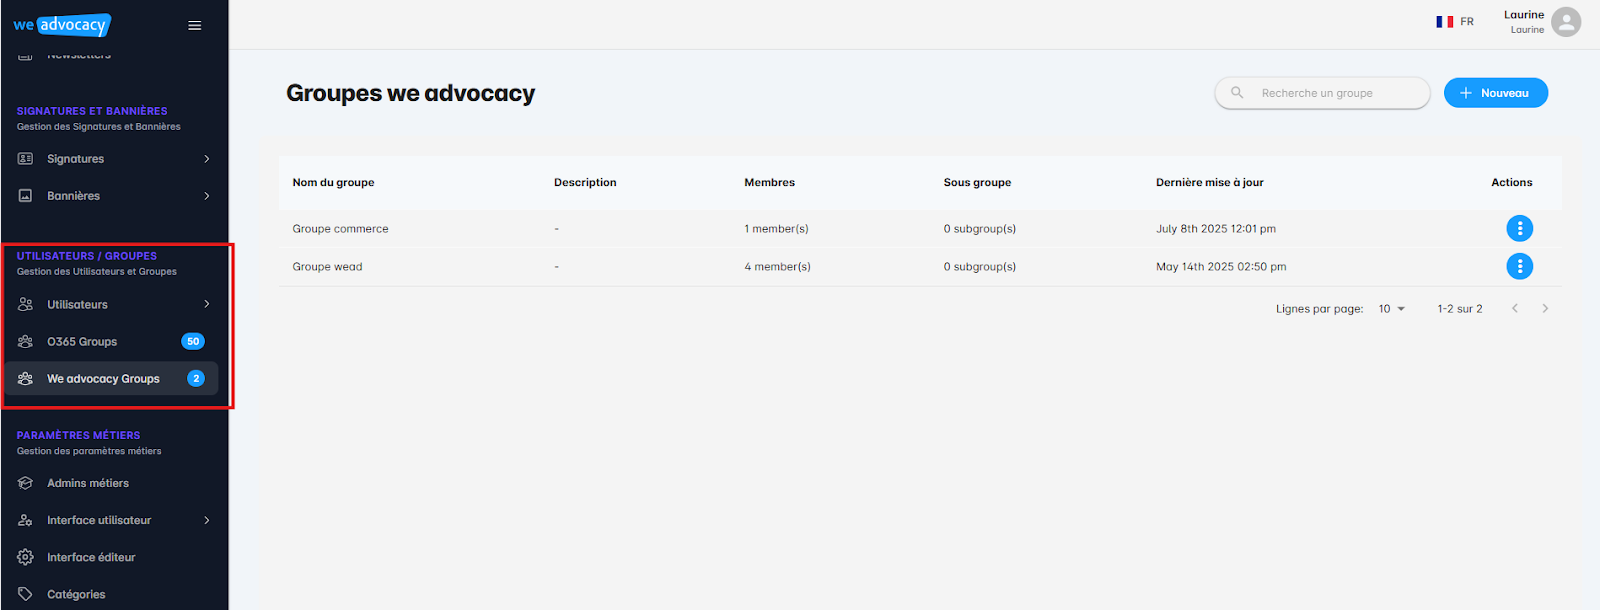The width and height of the screenshot is (1600, 610).
Task: Click the Recherche un groupe field
Action: click(x=1322, y=93)
